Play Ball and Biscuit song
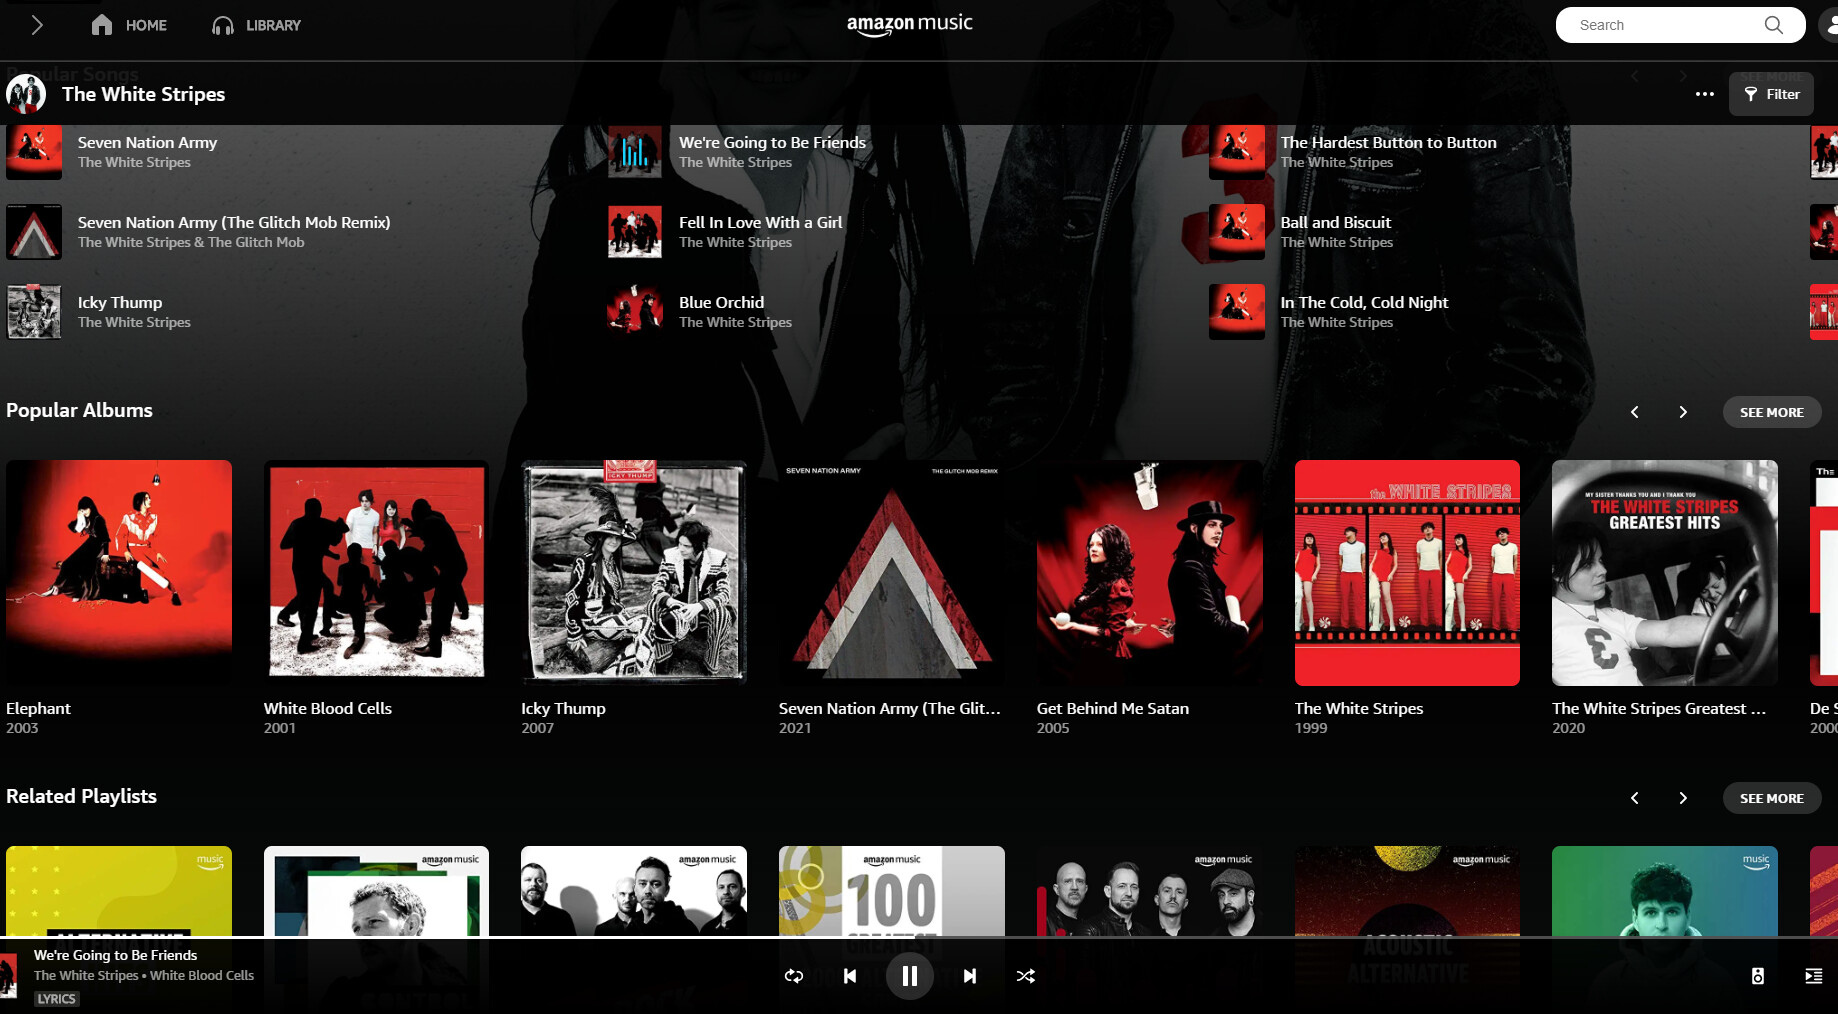The width and height of the screenshot is (1838, 1014). [1335, 223]
